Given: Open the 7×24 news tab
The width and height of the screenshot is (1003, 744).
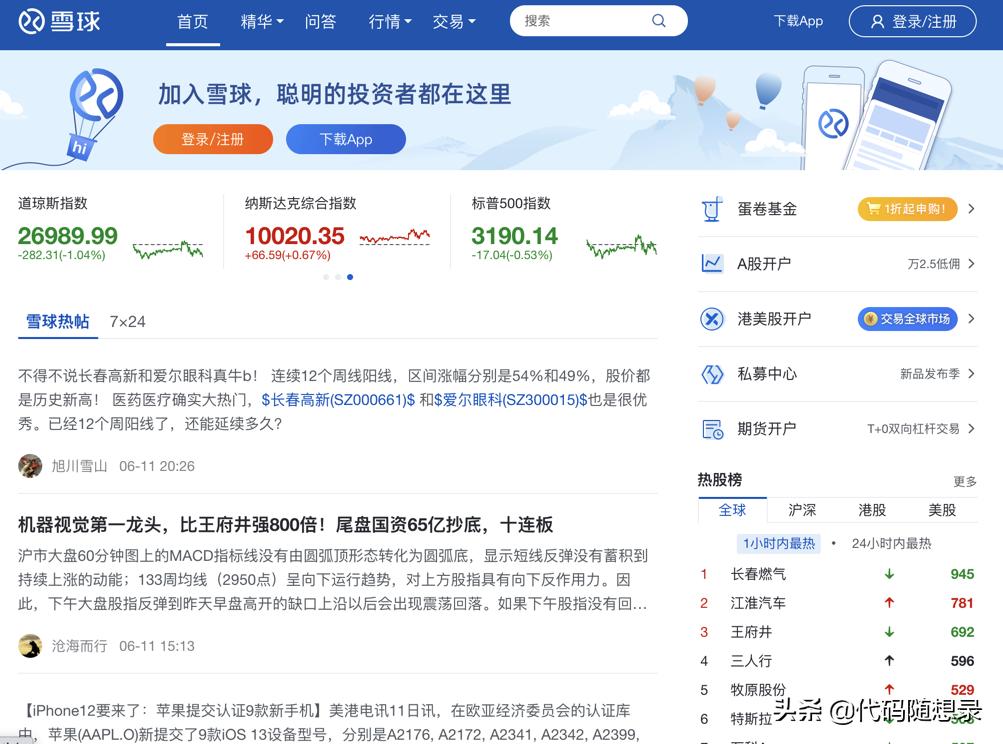Looking at the screenshot, I should point(127,322).
